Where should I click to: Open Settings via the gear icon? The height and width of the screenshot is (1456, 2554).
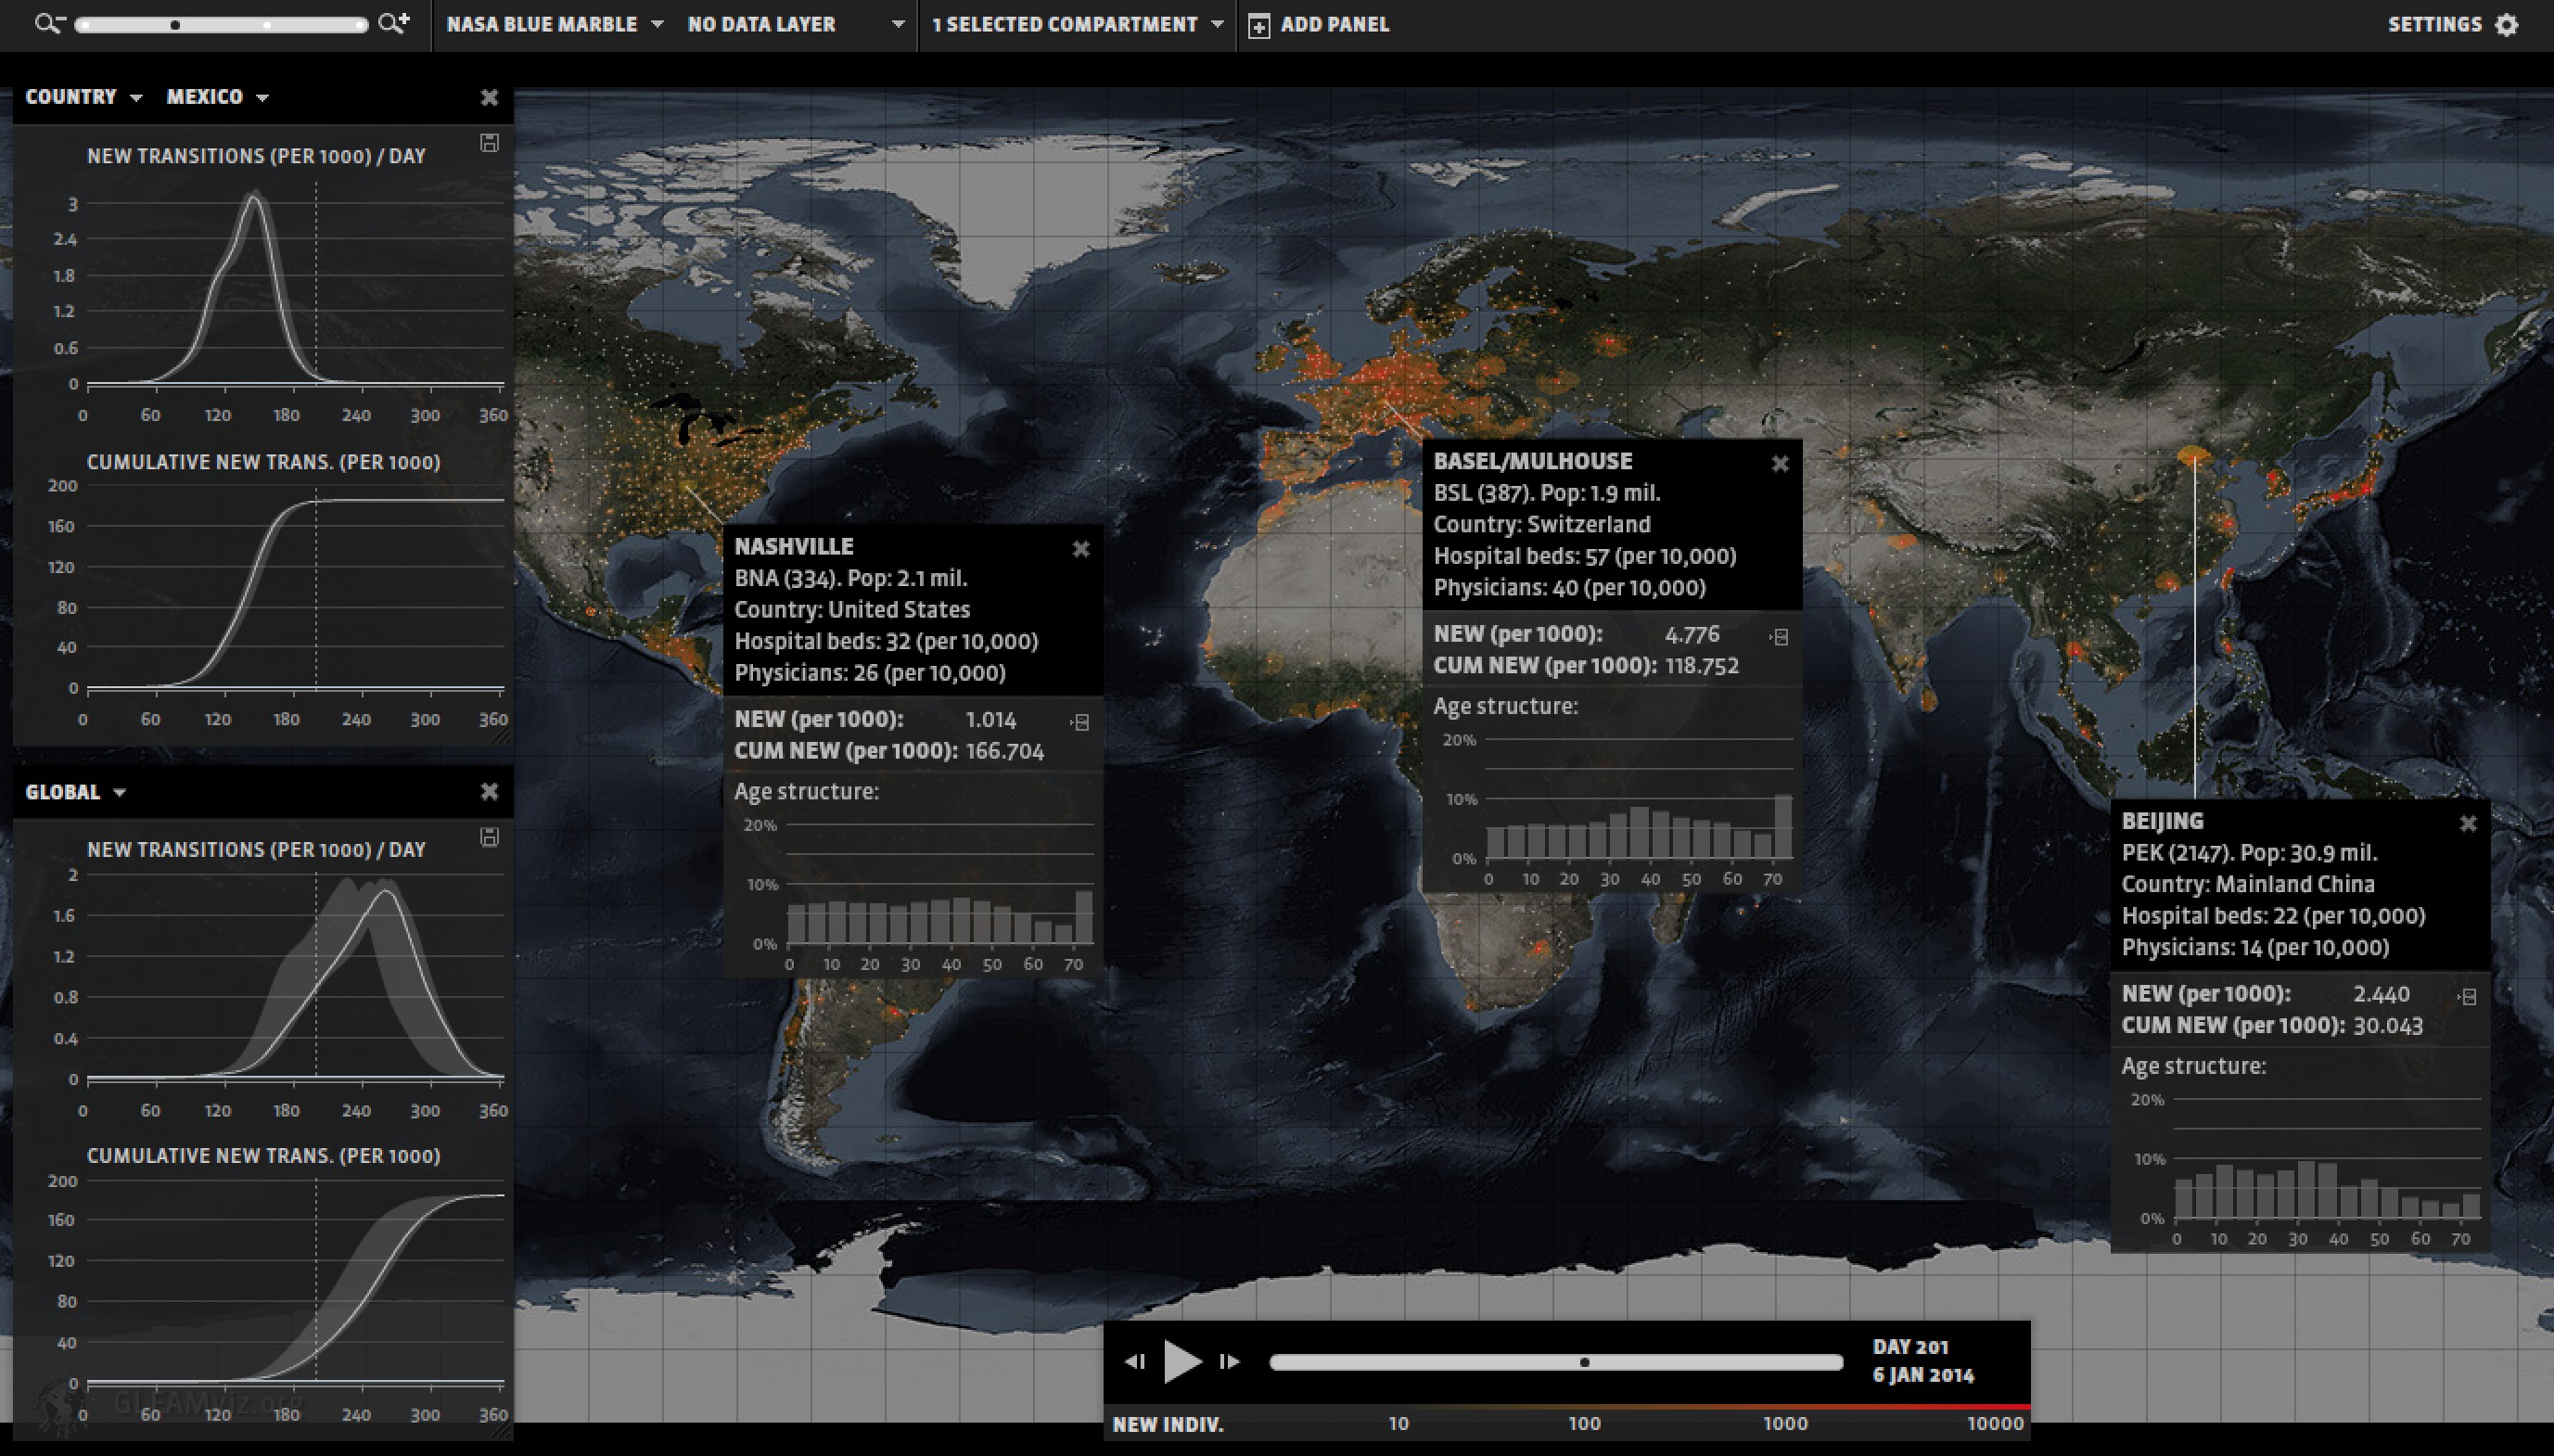2507,24
